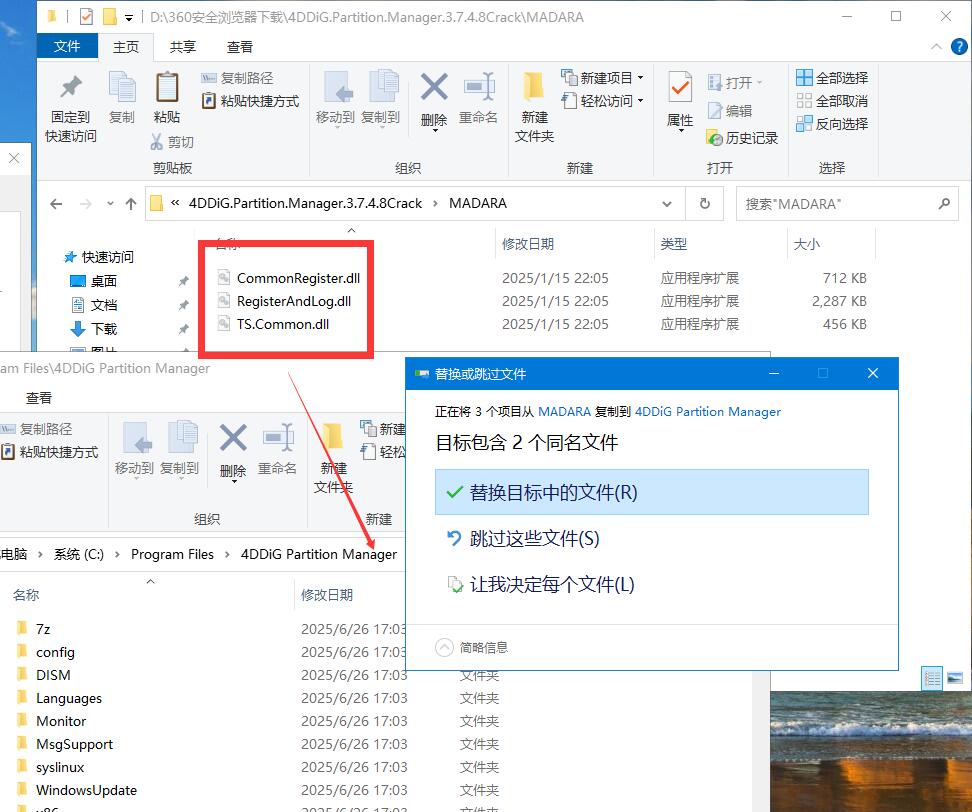Click Rename (重命名) in MADARA window ribbon
The image size is (972, 812).
coord(479,97)
